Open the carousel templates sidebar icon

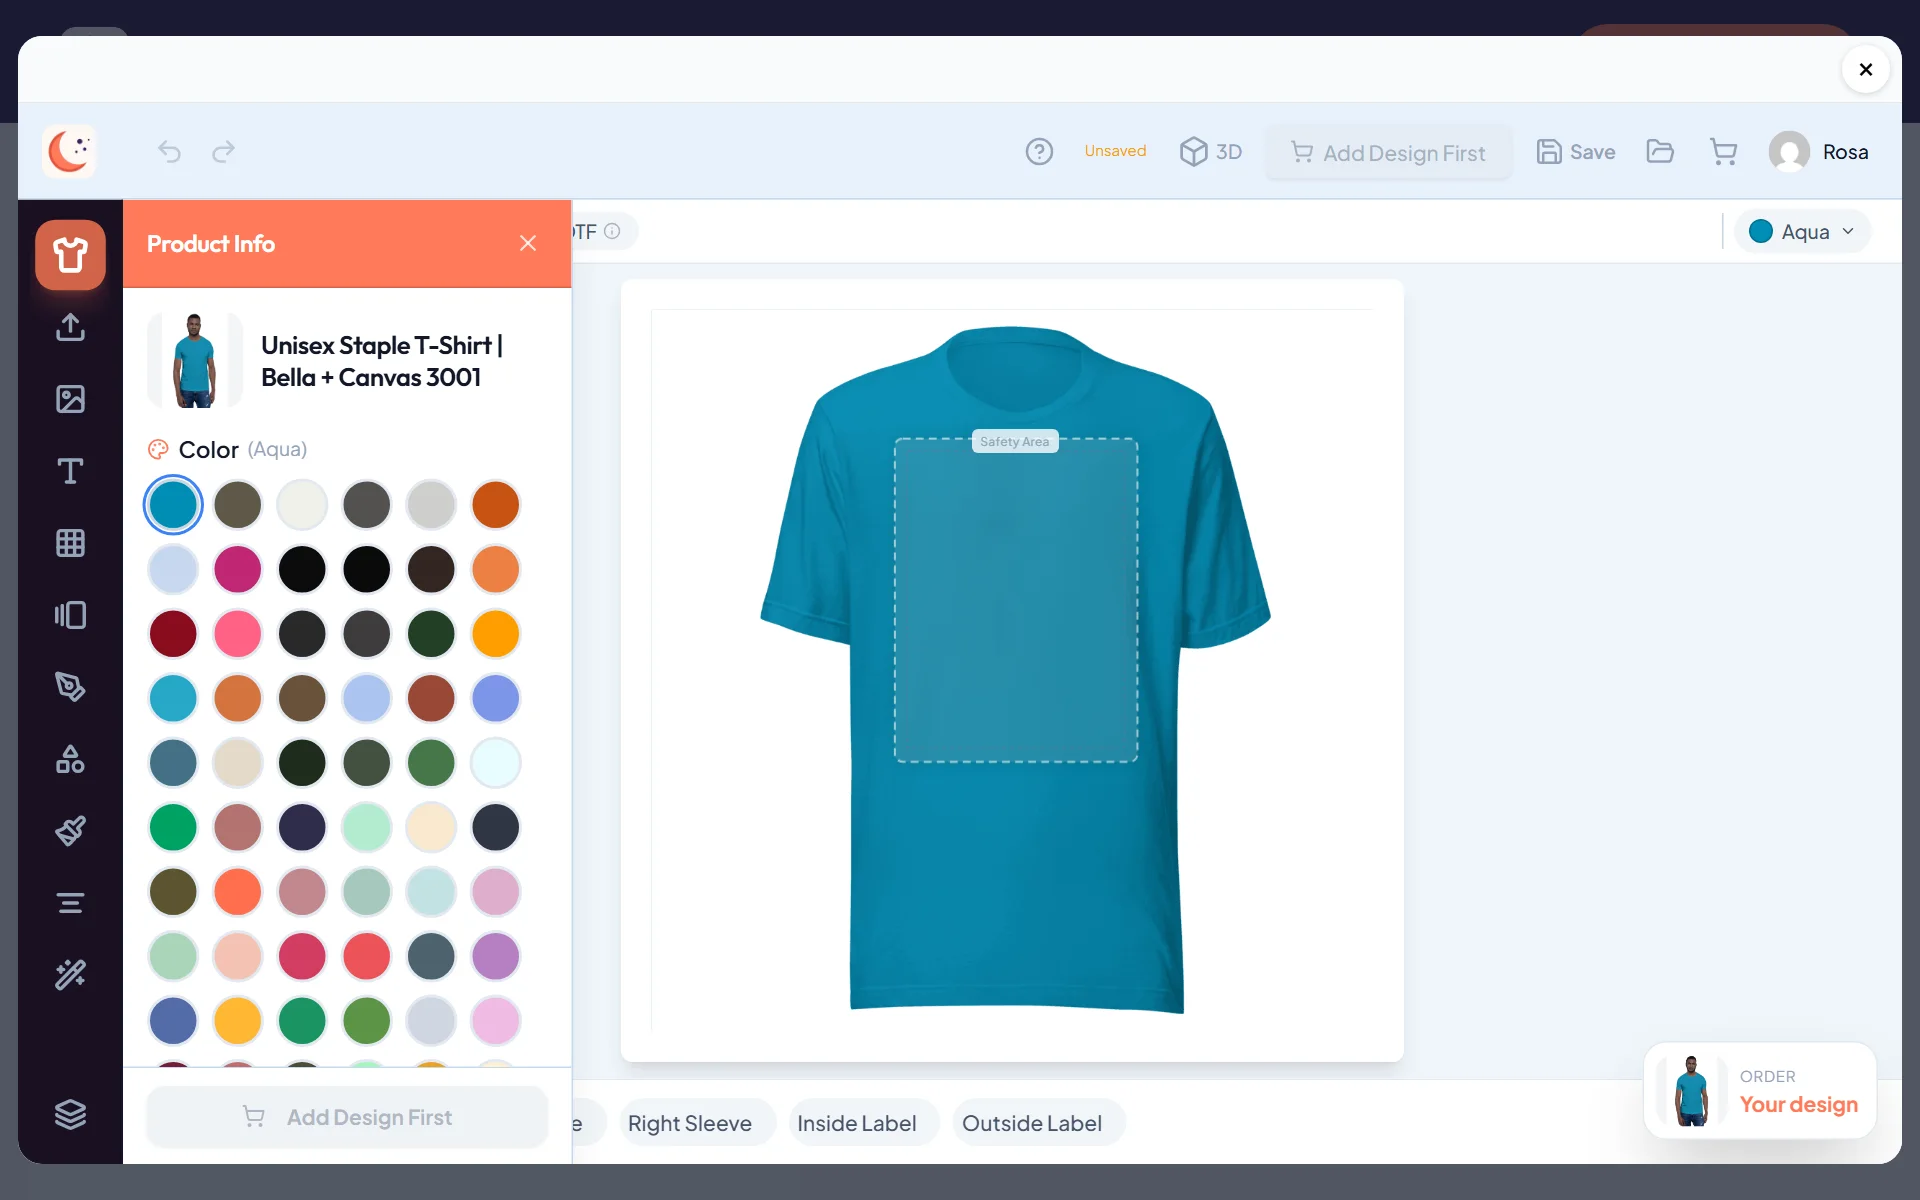[x=70, y=615]
